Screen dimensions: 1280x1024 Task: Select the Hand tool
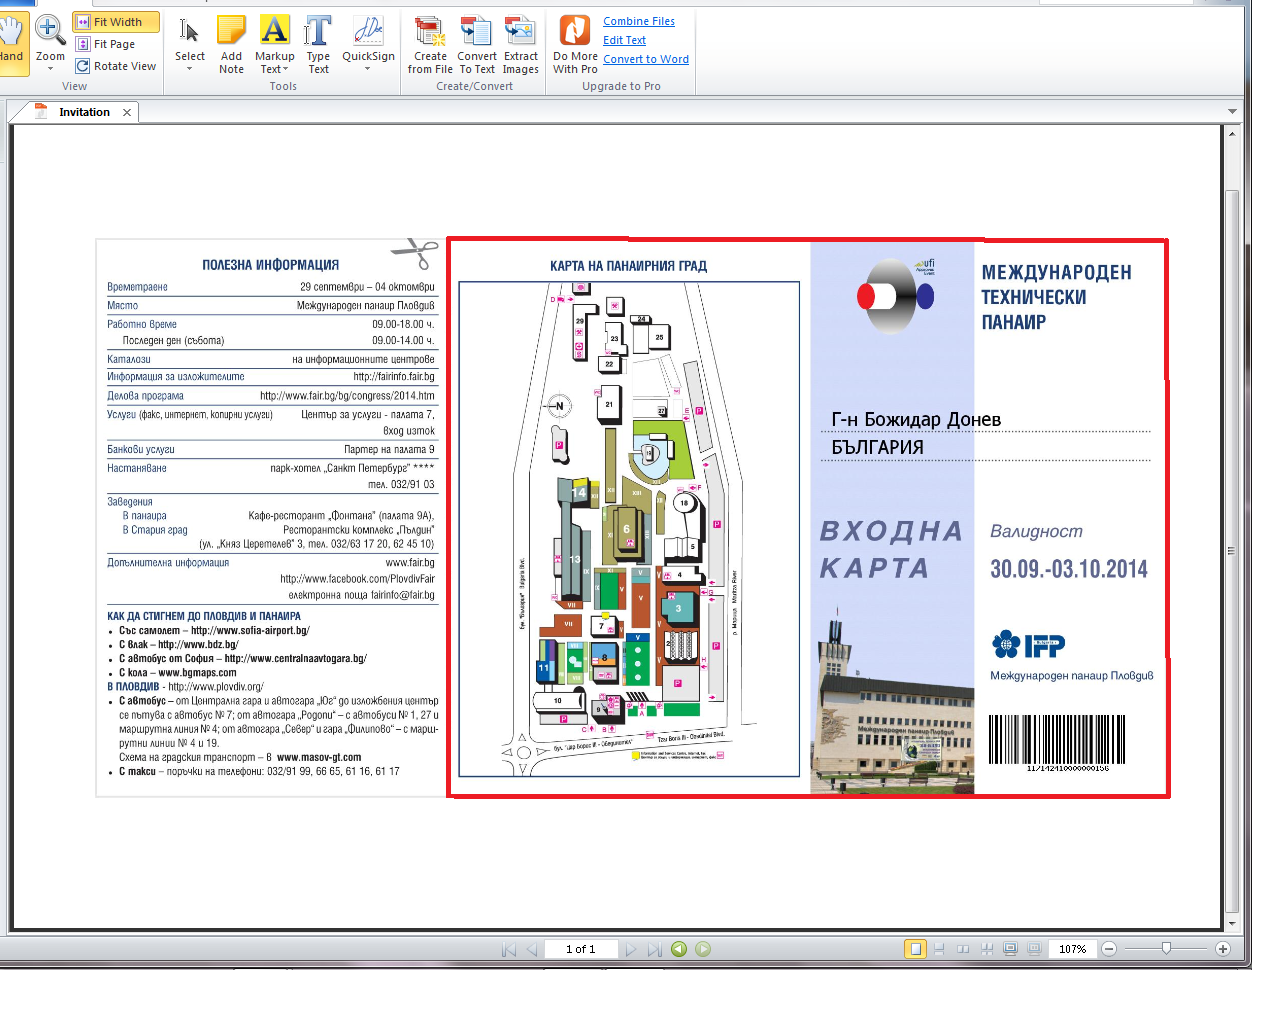[11, 40]
